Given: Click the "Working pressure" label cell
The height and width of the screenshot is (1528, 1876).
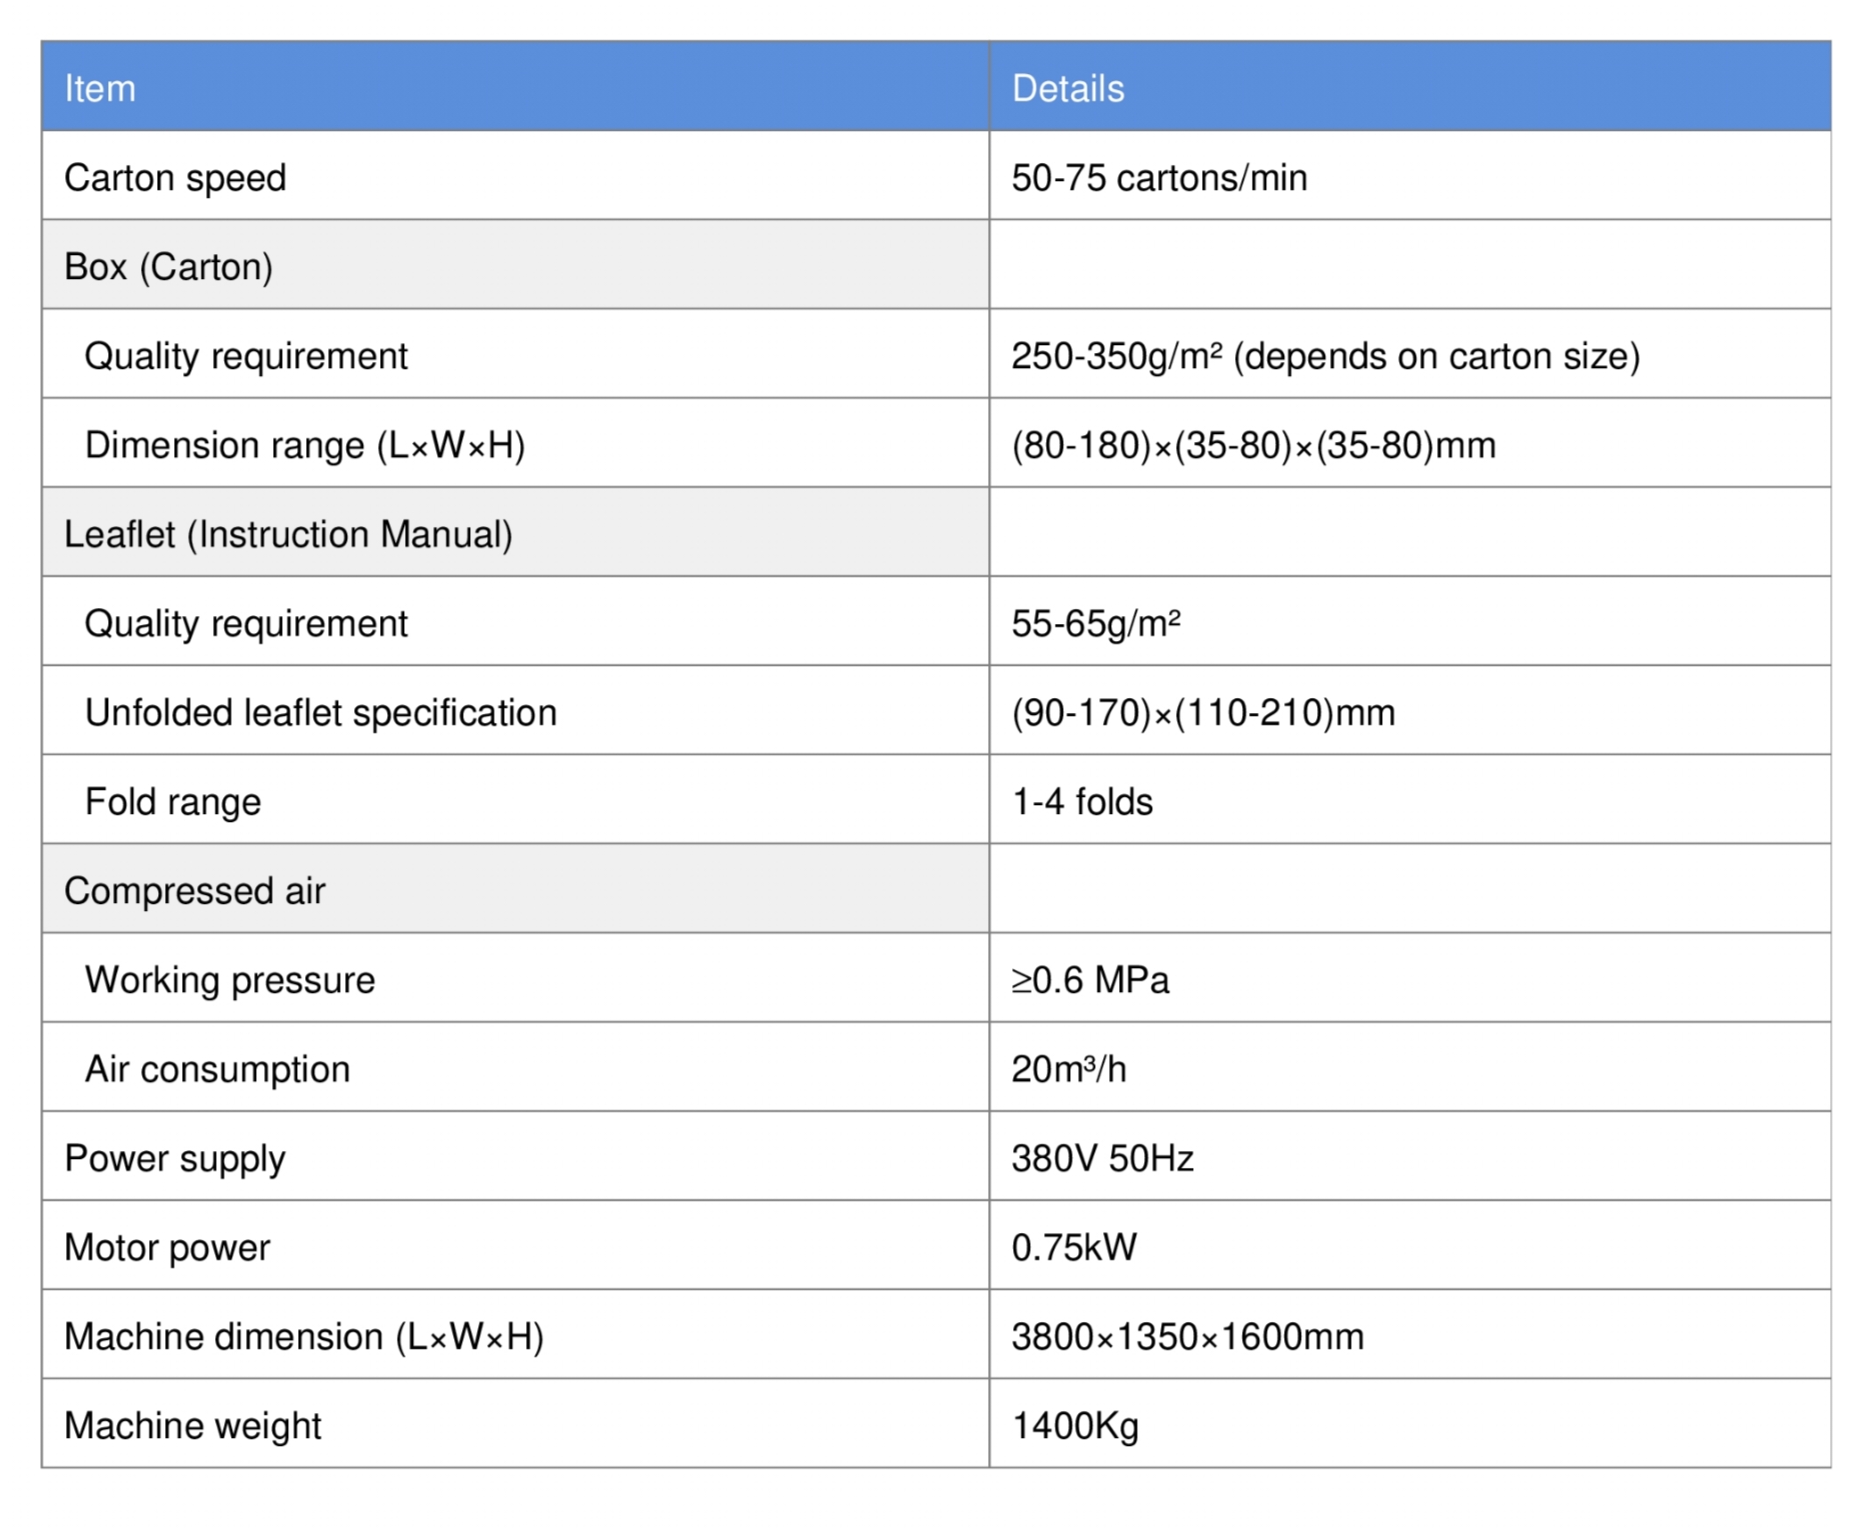Looking at the screenshot, I should (230, 979).
